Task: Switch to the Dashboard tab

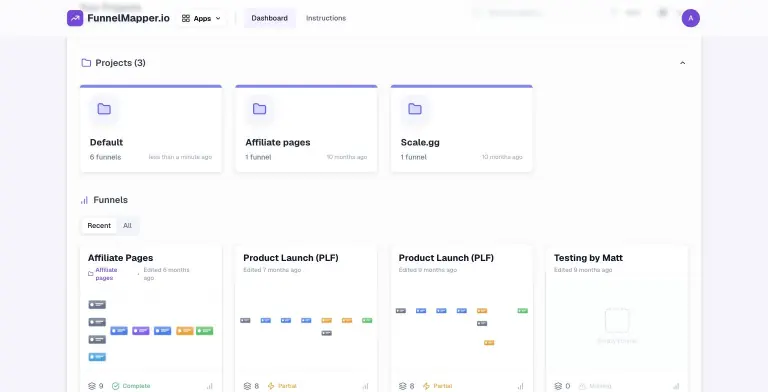Action: click(x=269, y=18)
